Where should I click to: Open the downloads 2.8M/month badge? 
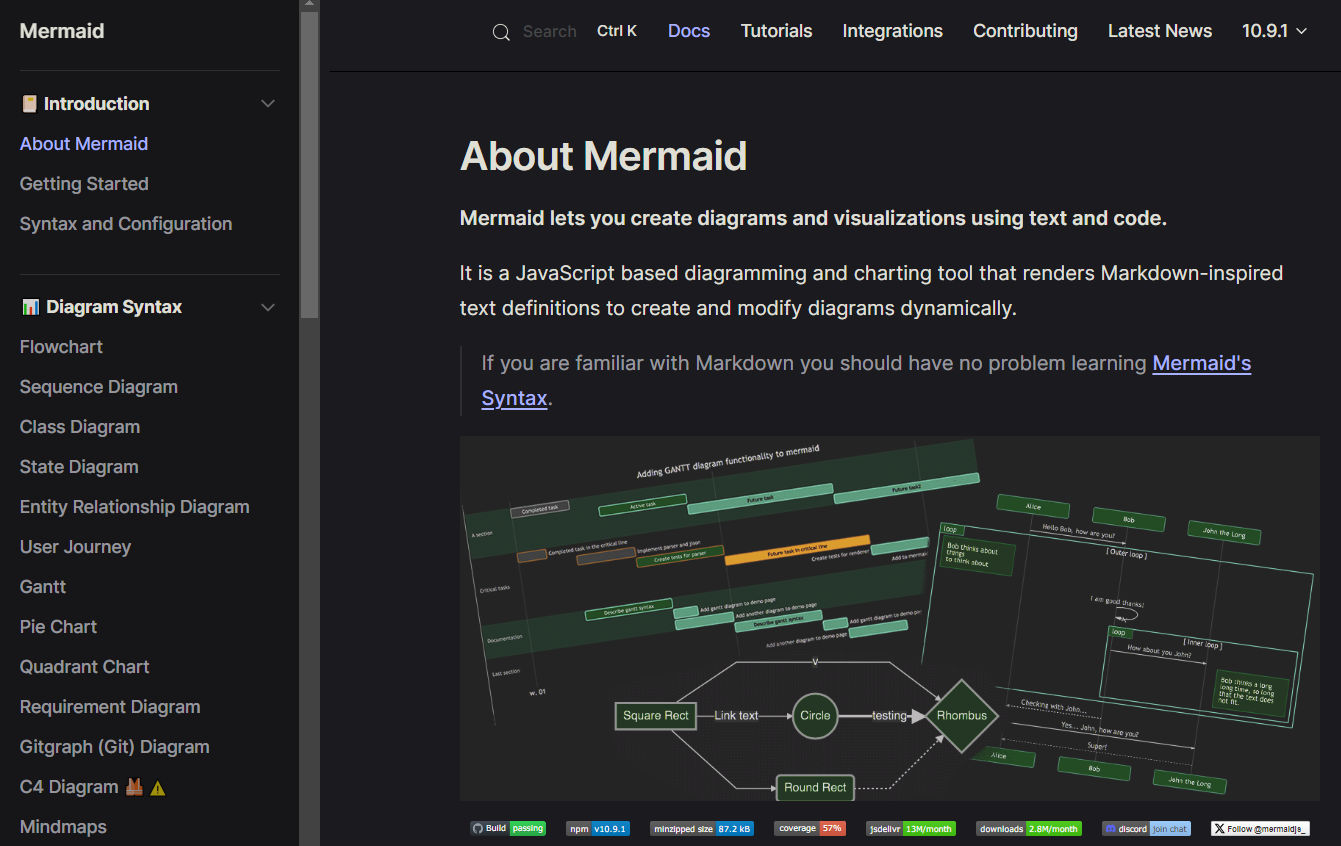[x=1029, y=828]
